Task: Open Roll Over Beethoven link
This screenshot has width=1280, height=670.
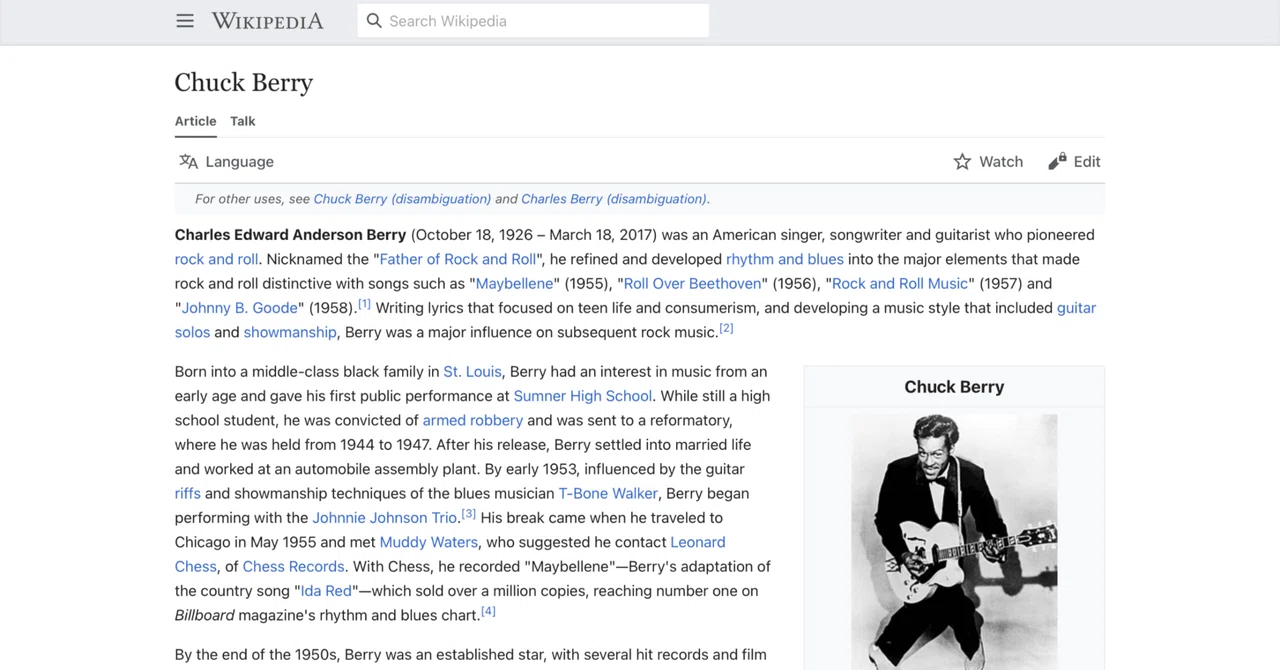Action: pos(692,283)
